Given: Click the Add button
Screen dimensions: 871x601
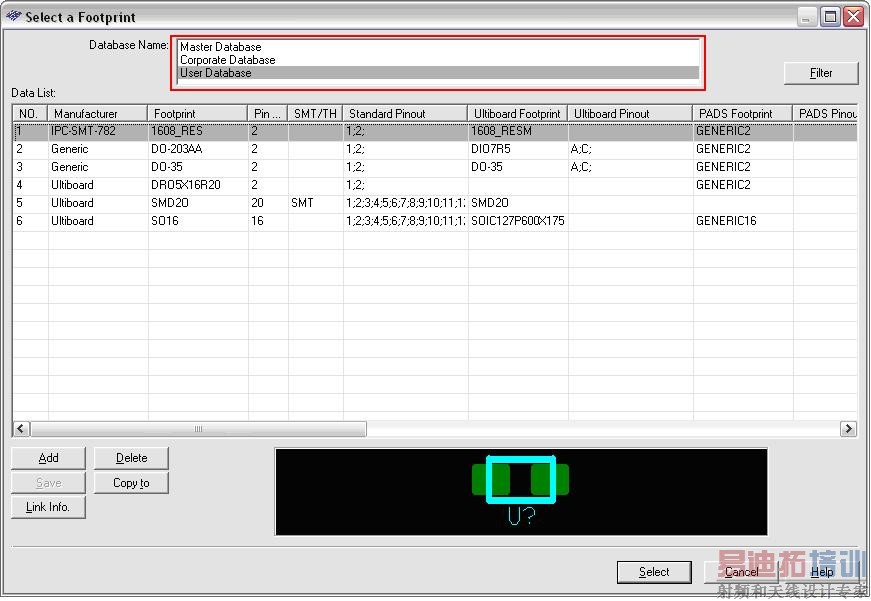Looking at the screenshot, I should coord(48,458).
